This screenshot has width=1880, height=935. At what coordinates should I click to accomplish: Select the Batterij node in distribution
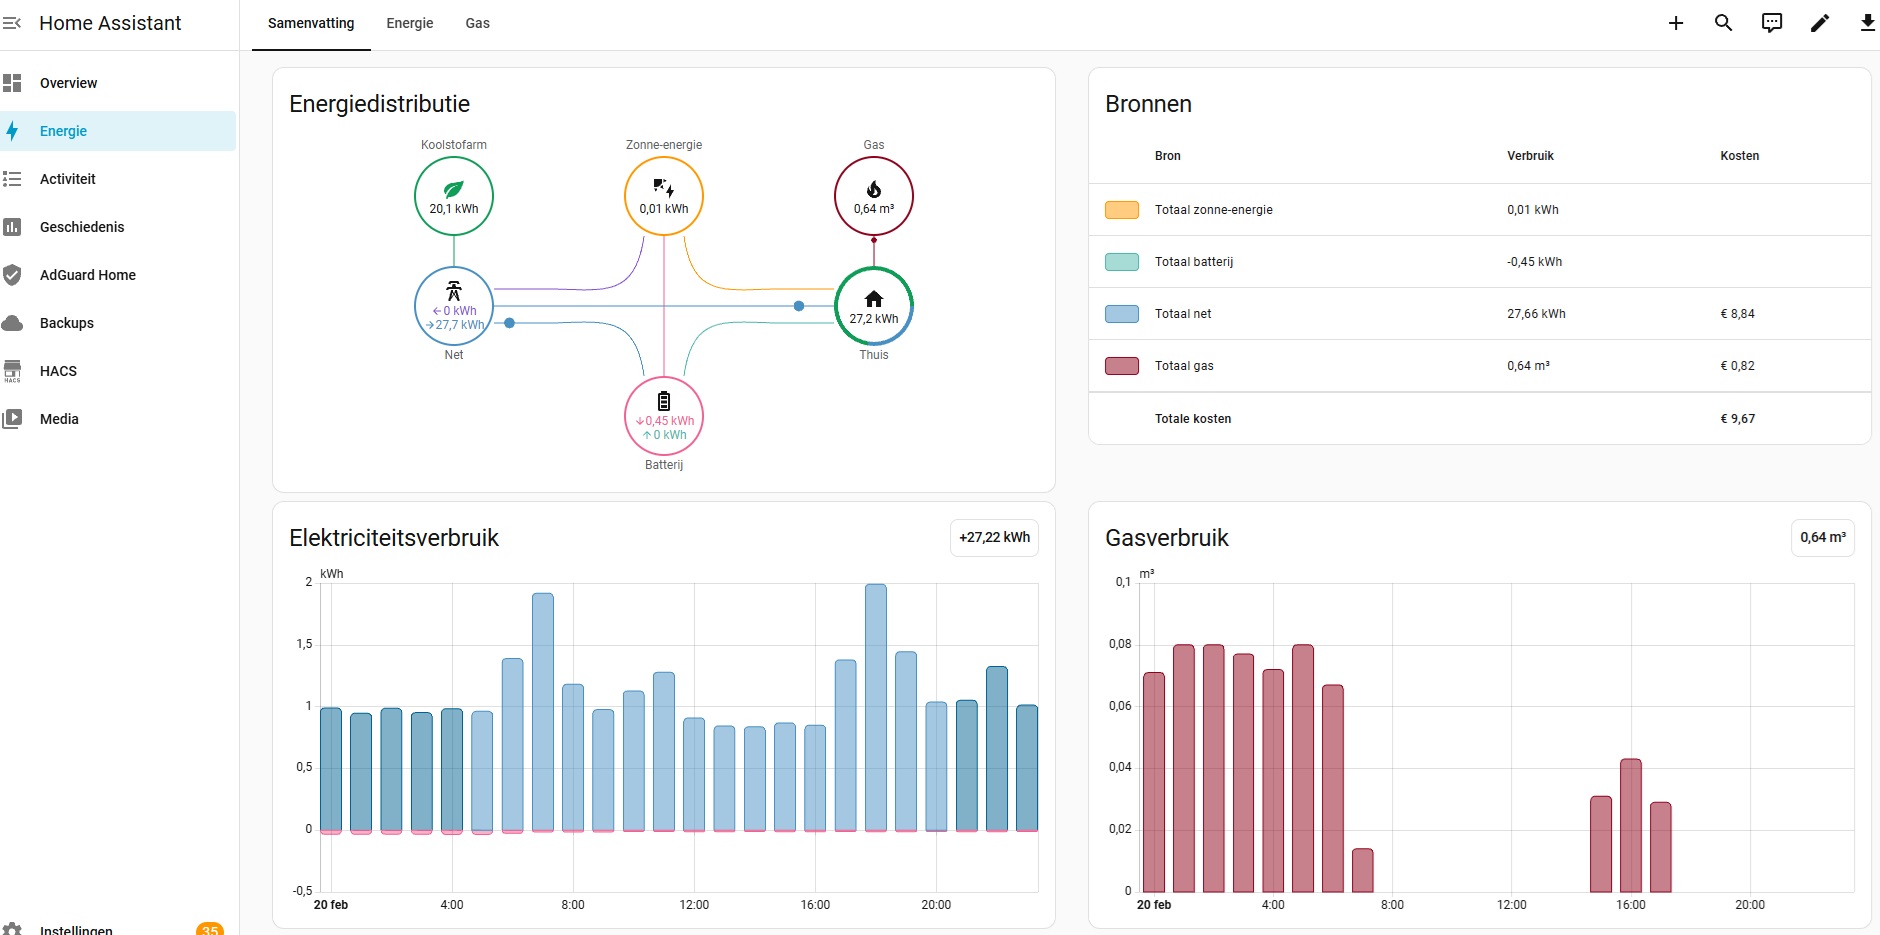664,416
